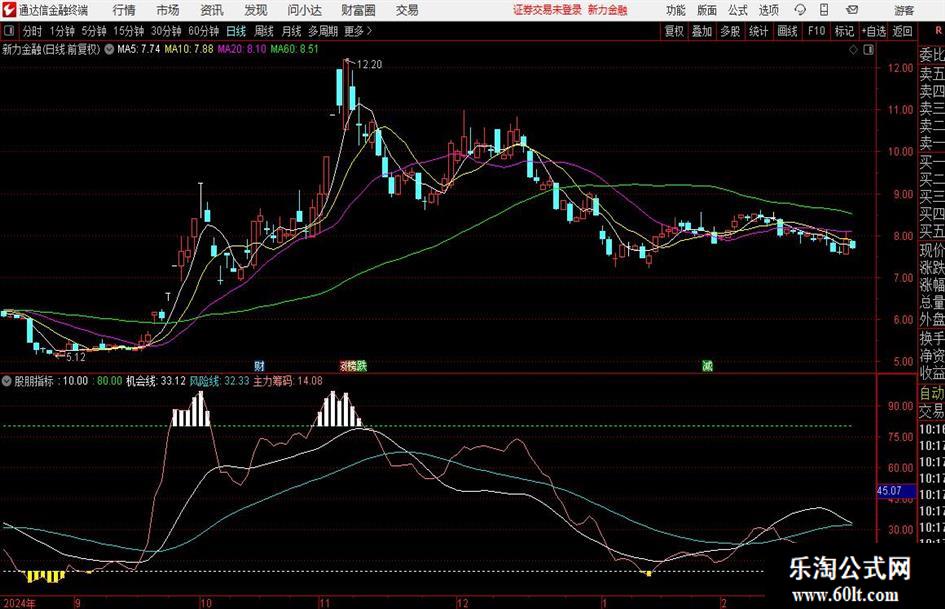Click the 画线 toolbar button
Image resolution: width=945 pixels, height=609 pixels.
tap(787, 31)
